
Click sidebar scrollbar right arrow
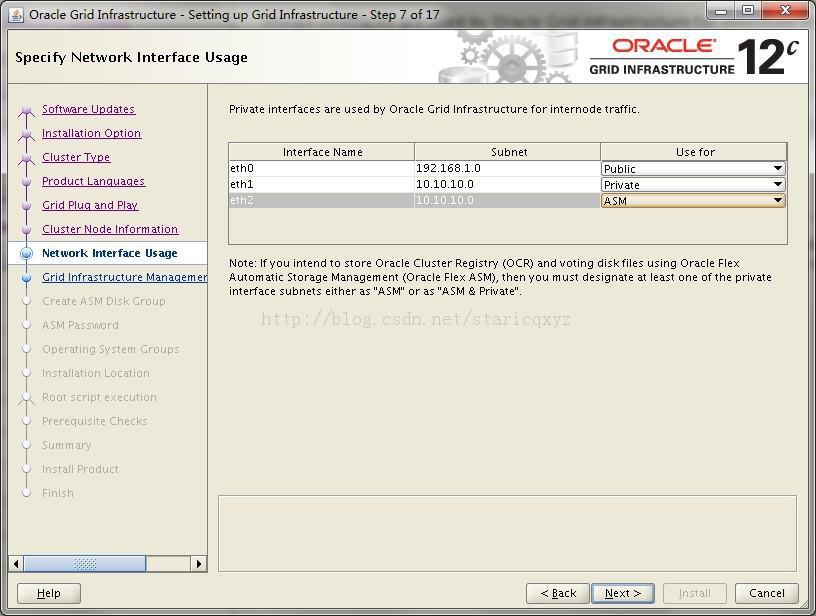coord(198,563)
